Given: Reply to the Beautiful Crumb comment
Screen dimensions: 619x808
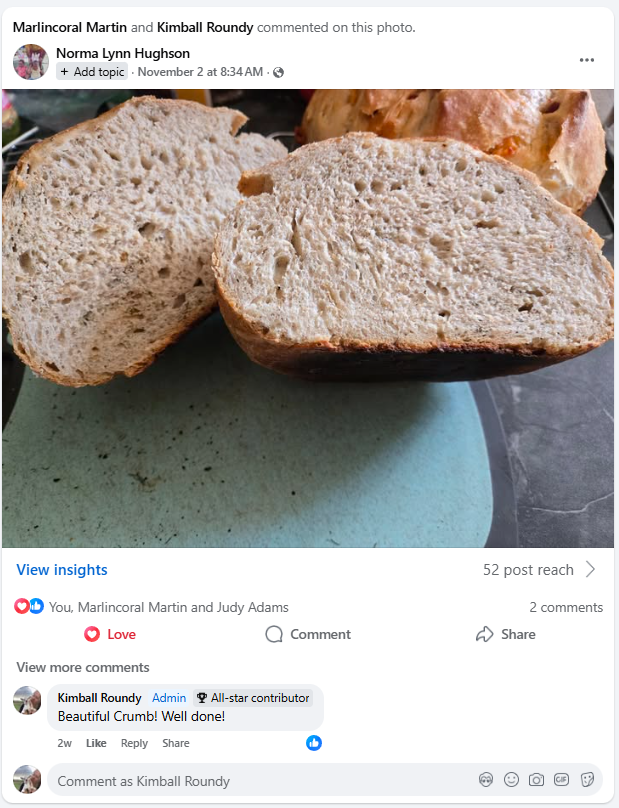Looking at the screenshot, I should [x=134, y=743].
